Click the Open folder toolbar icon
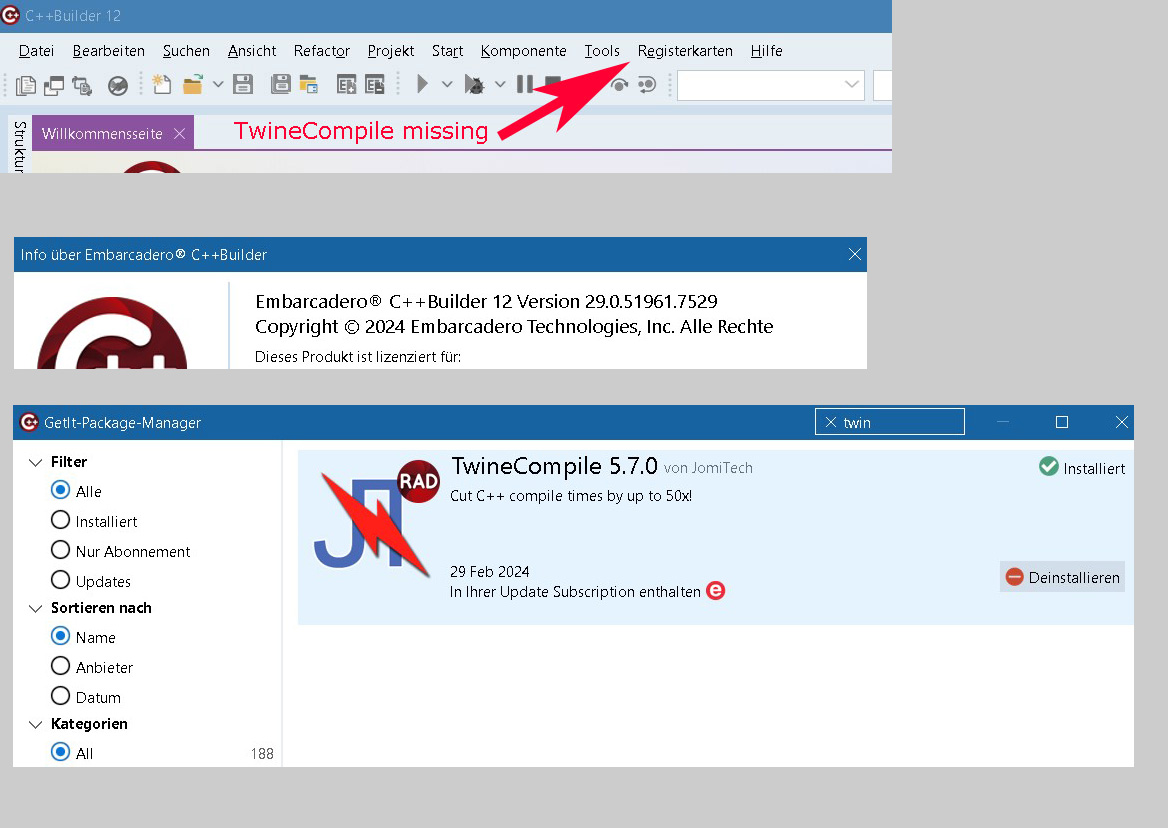This screenshot has width=1168, height=828. tap(192, 85)
